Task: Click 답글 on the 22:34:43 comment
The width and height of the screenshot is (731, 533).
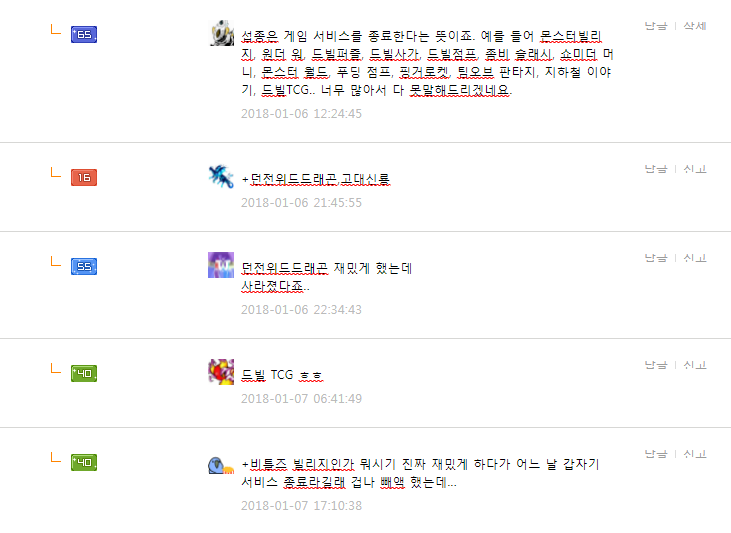Action: click(656, 258)
